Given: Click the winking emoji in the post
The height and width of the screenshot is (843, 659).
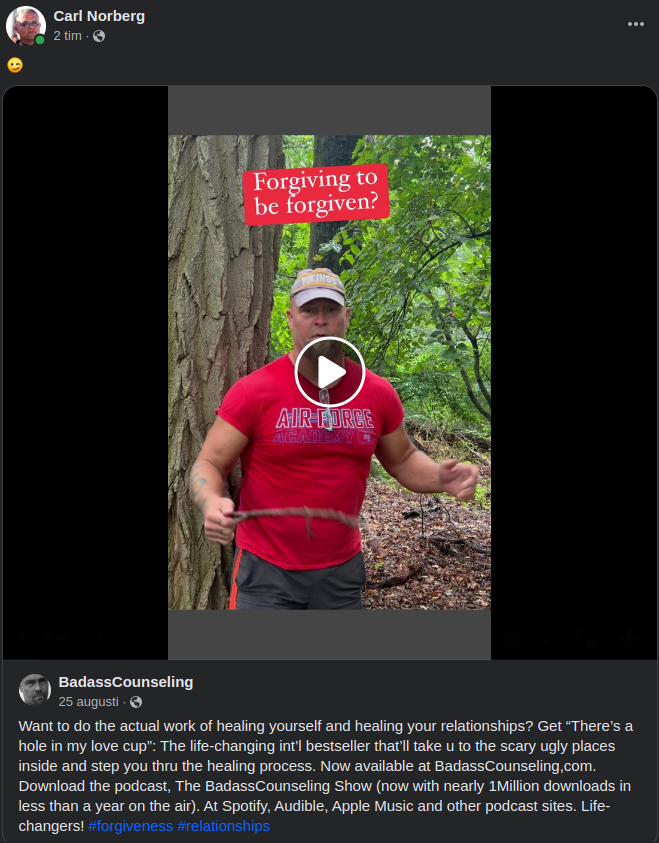Looking at the screenshot, I should click(15, 65).
